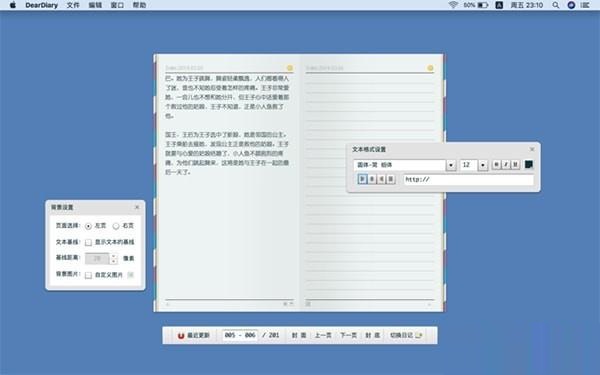Click the icon at left page bottom-right corner
The height and width of the screenshot is (375, 600).
(288, 304)
